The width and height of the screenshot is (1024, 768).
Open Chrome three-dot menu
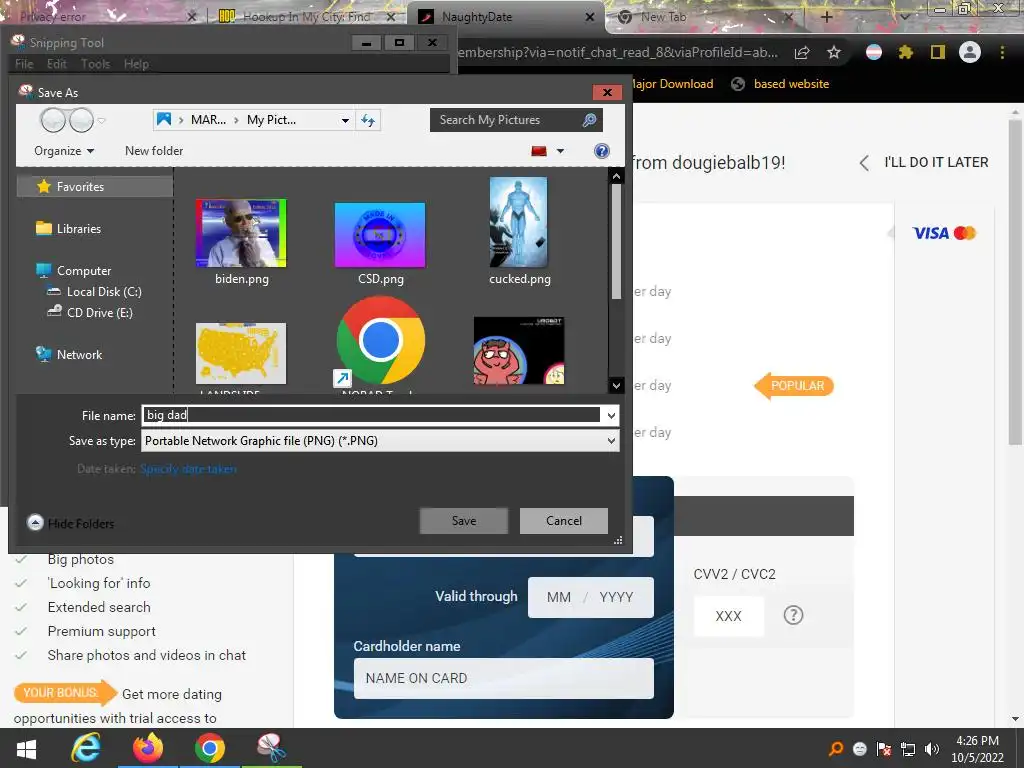coord(1002,52)
